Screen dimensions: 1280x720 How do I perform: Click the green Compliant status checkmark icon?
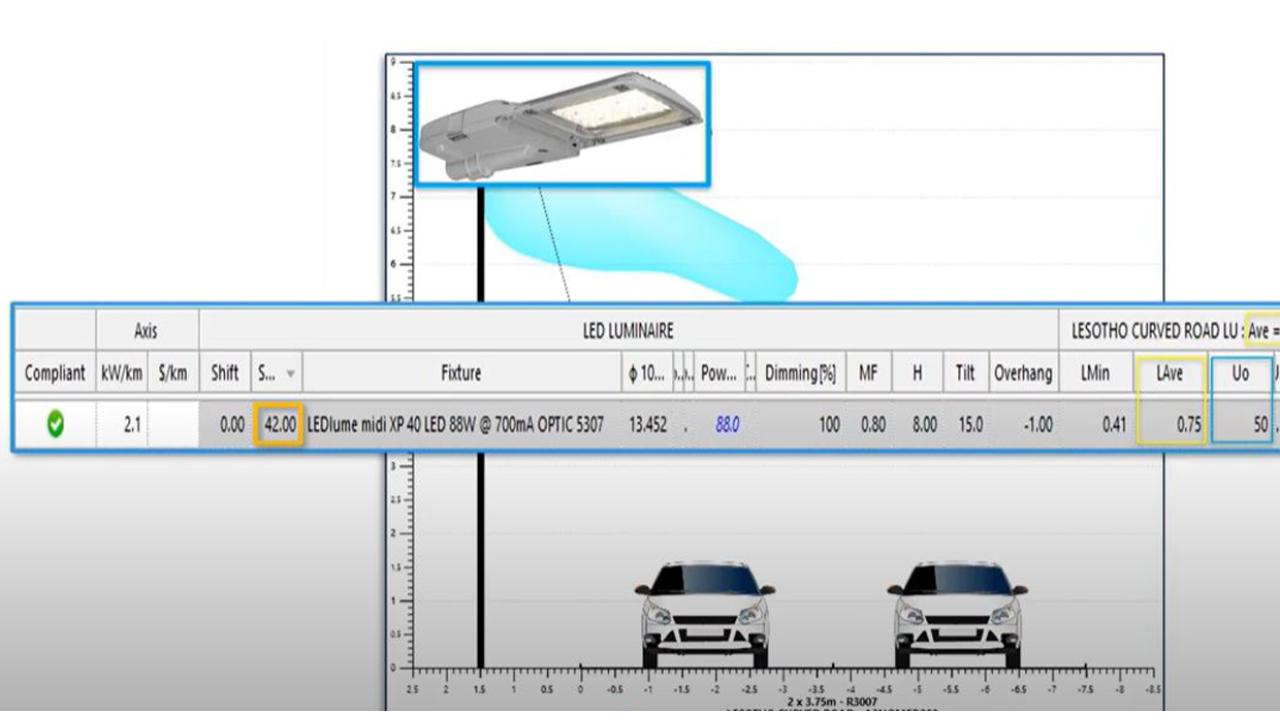(54, 424)
